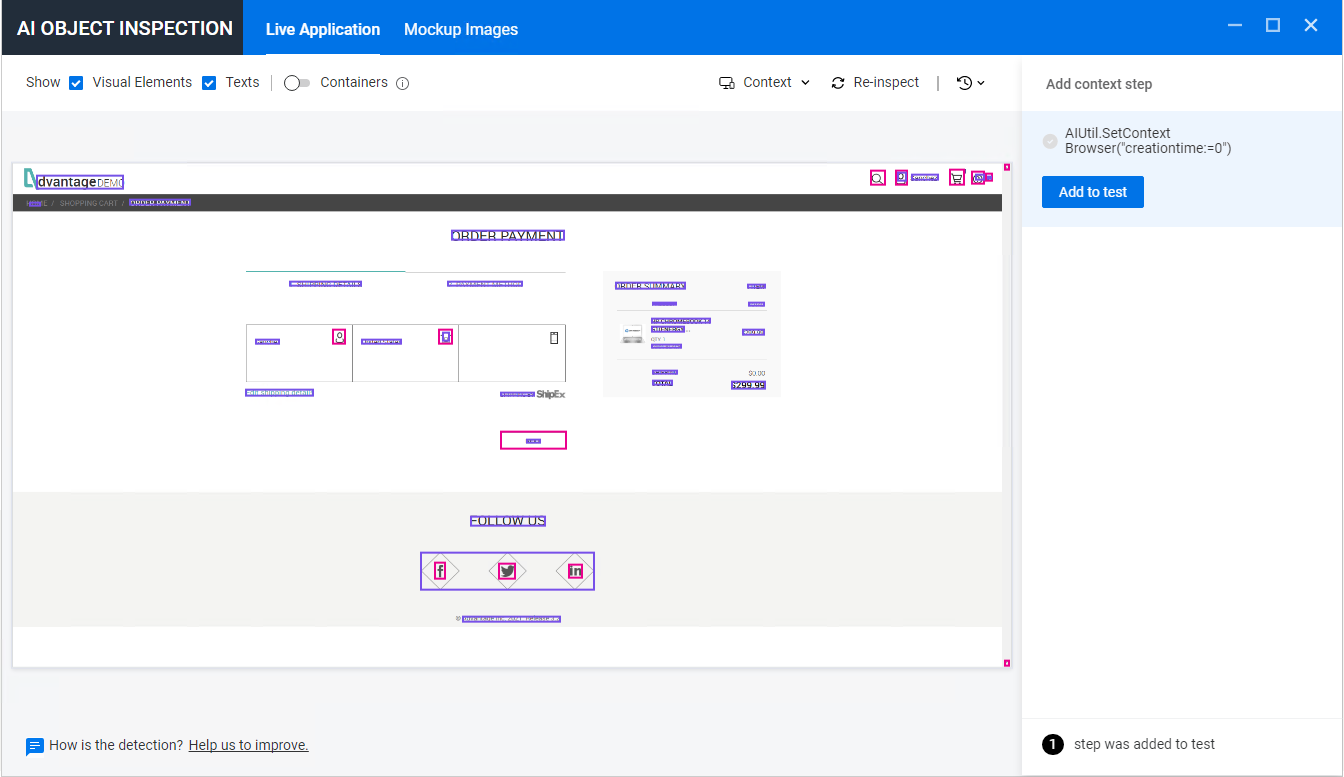The height and width of the screenshot is (777, 1344).
Task: Select the detected Twitter bird icon
Action: pos(507,571)
